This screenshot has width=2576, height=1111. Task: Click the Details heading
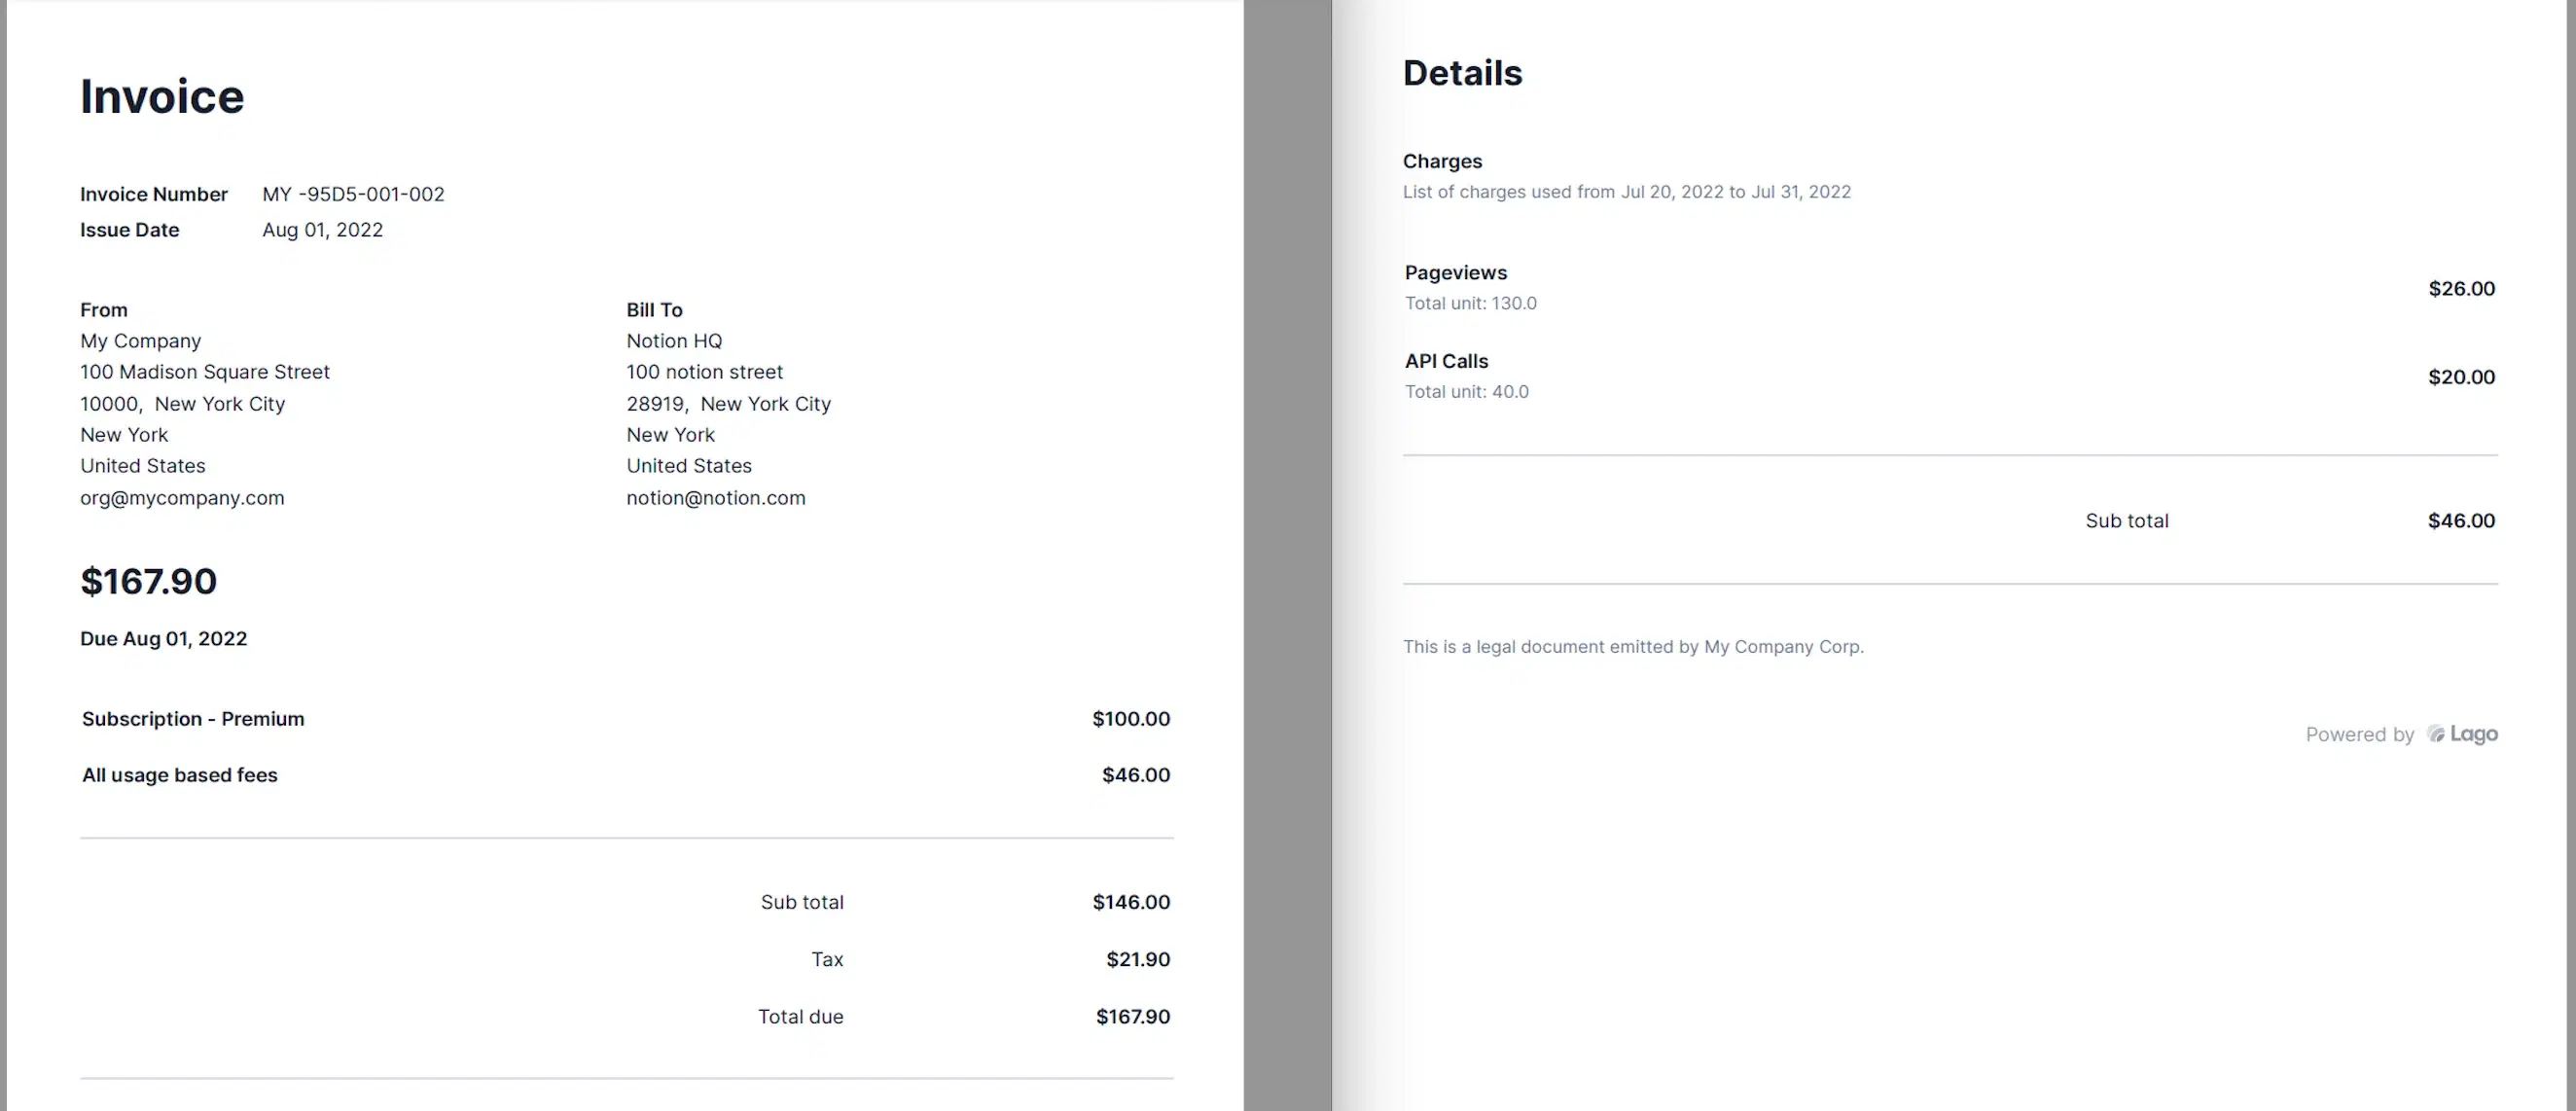tap(1462, 73)
